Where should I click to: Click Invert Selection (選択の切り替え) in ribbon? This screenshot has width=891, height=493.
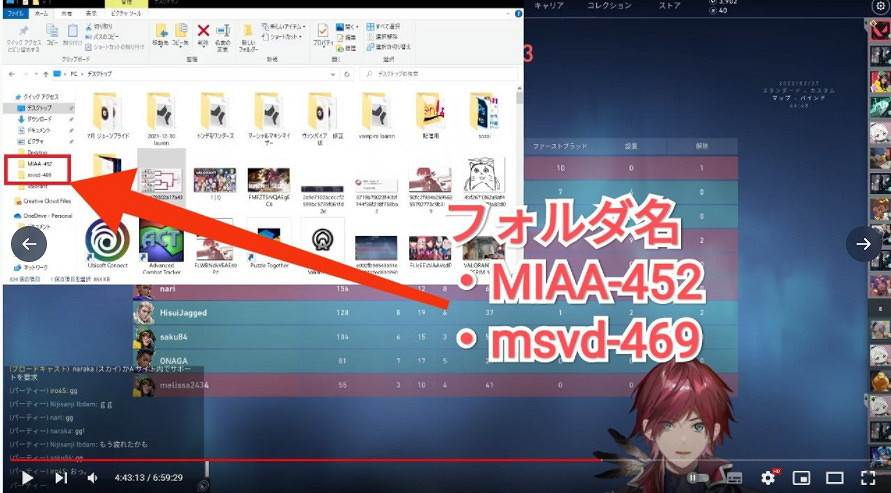pos(388,47)
